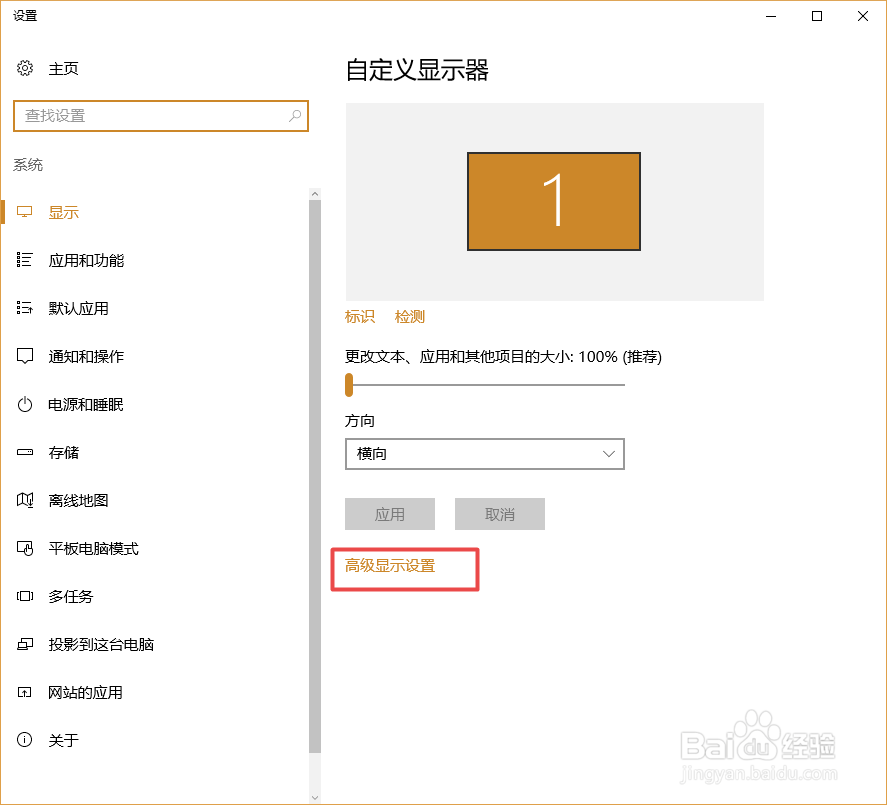The image size is (887, 805).
Task: Click the 应用 apply button
Action: 390,514
